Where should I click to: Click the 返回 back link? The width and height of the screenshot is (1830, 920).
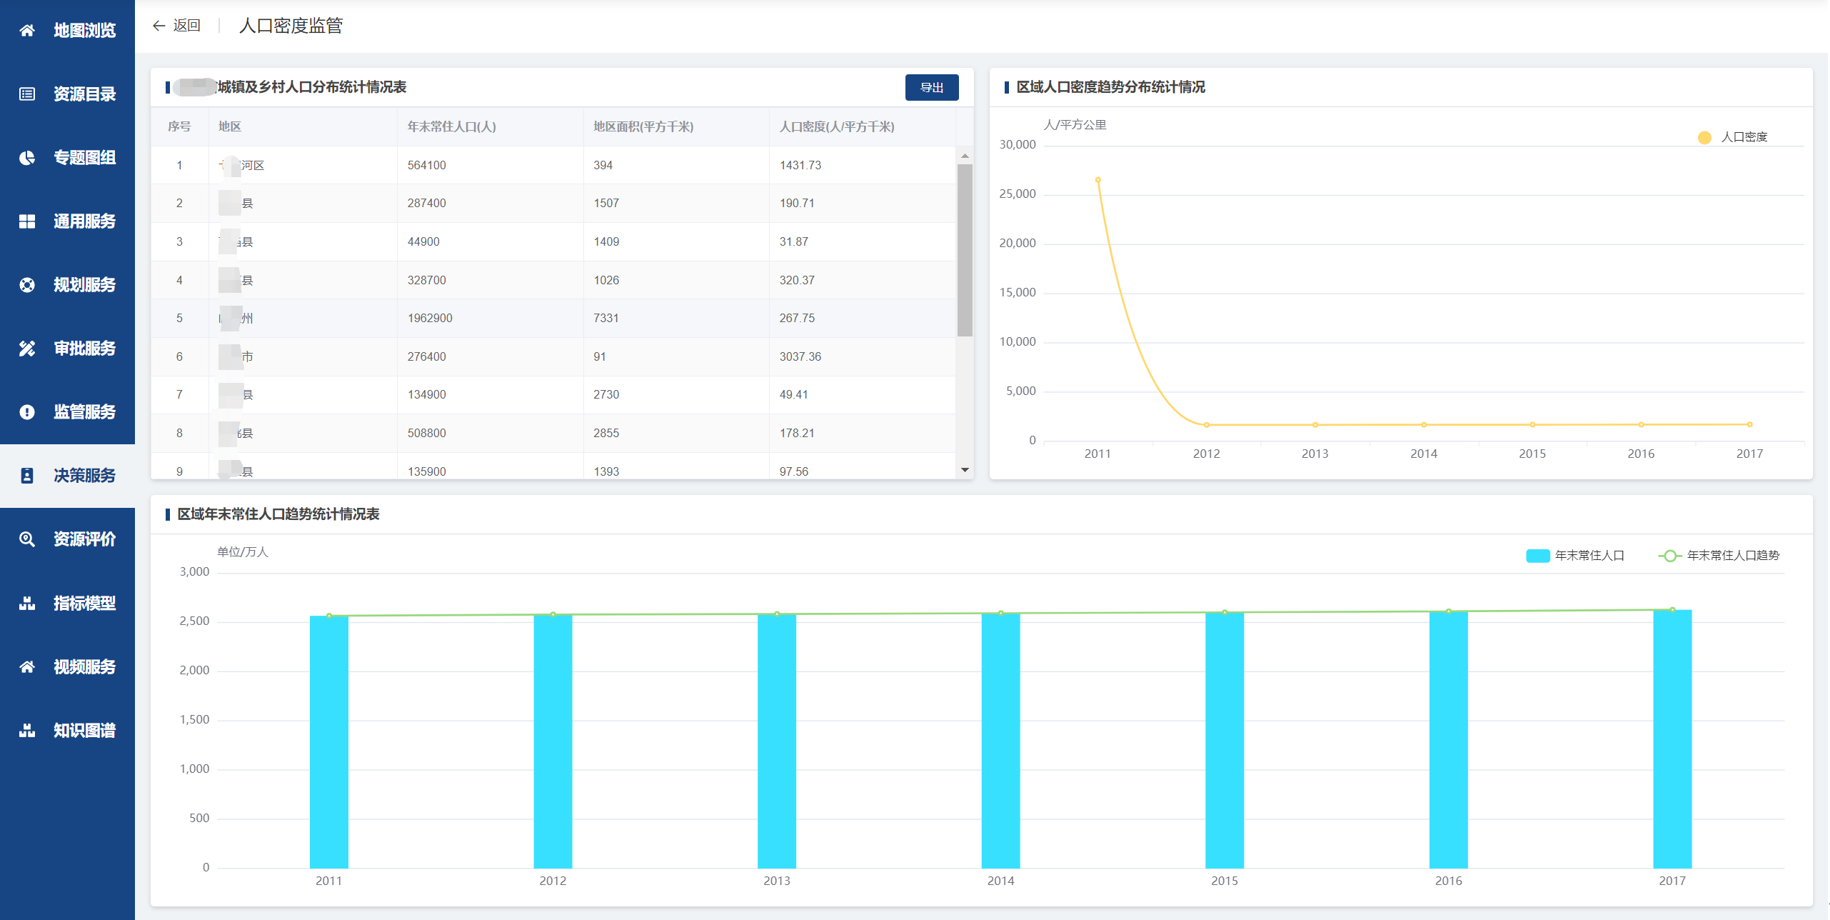point(176,26)
